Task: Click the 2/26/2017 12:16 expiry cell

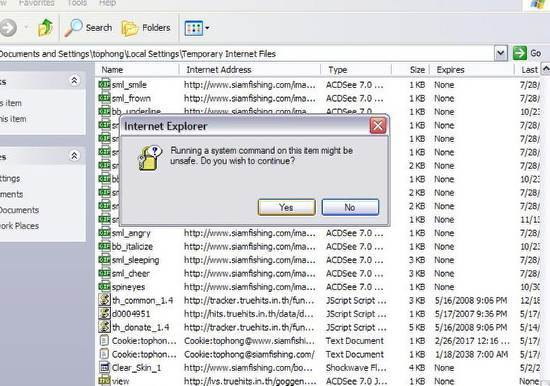Action: coord(472,341)
